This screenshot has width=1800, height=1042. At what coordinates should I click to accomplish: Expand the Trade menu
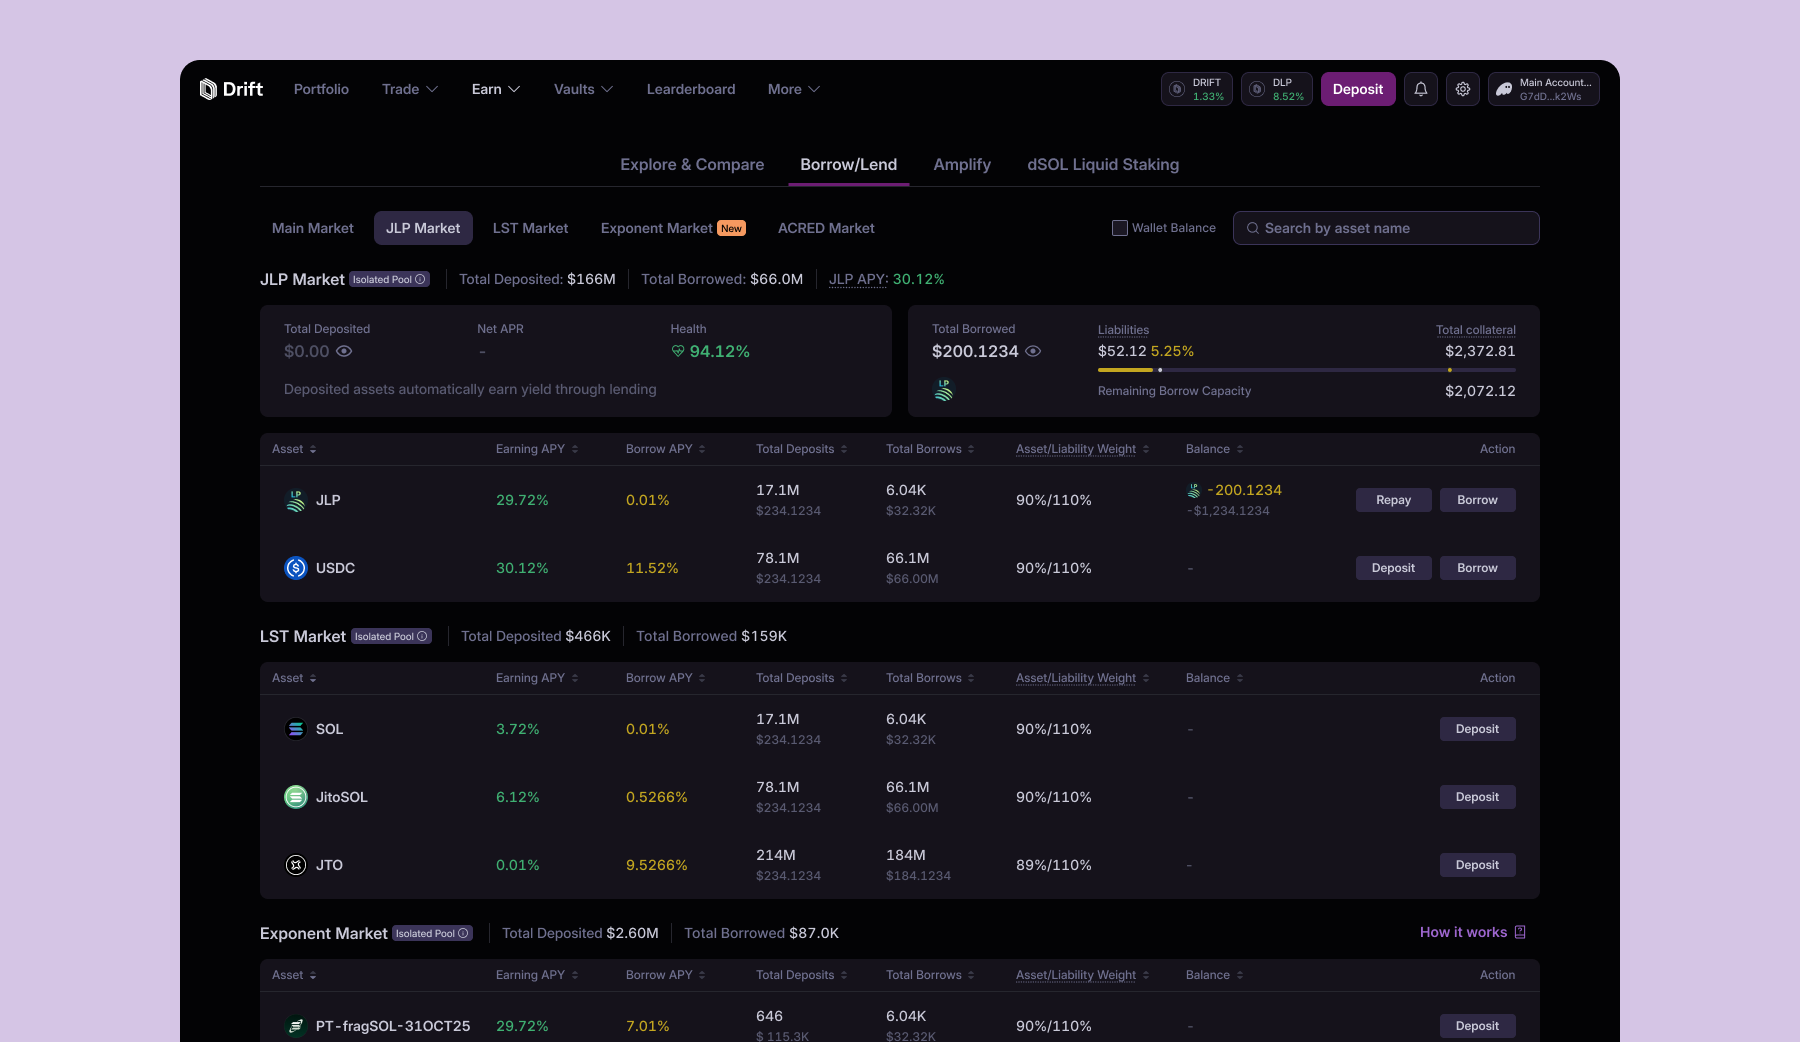pos(410,89)
